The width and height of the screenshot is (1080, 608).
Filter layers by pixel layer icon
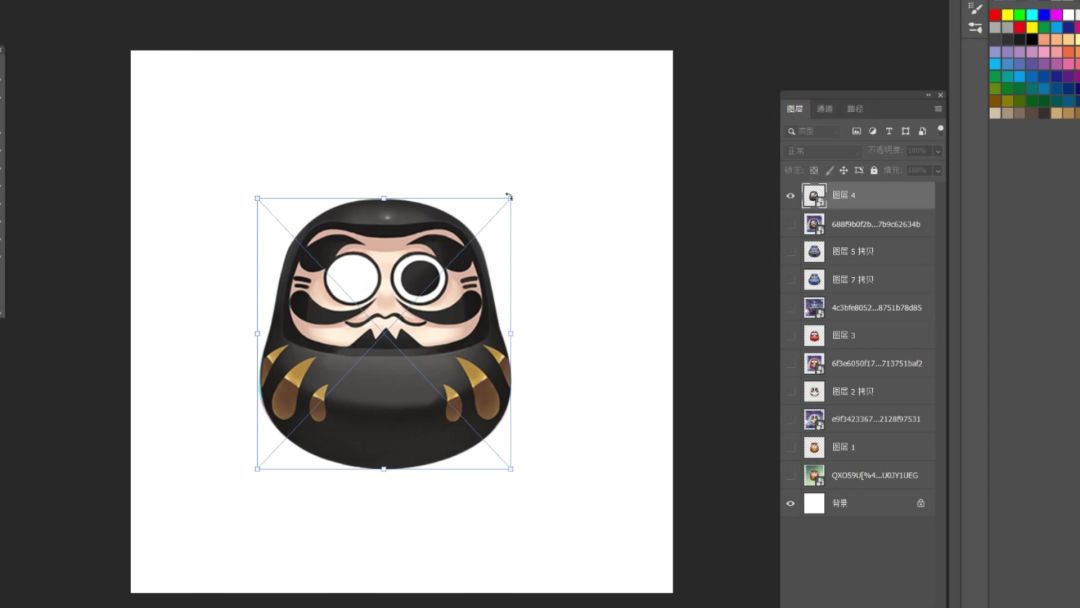click(856, 131)
